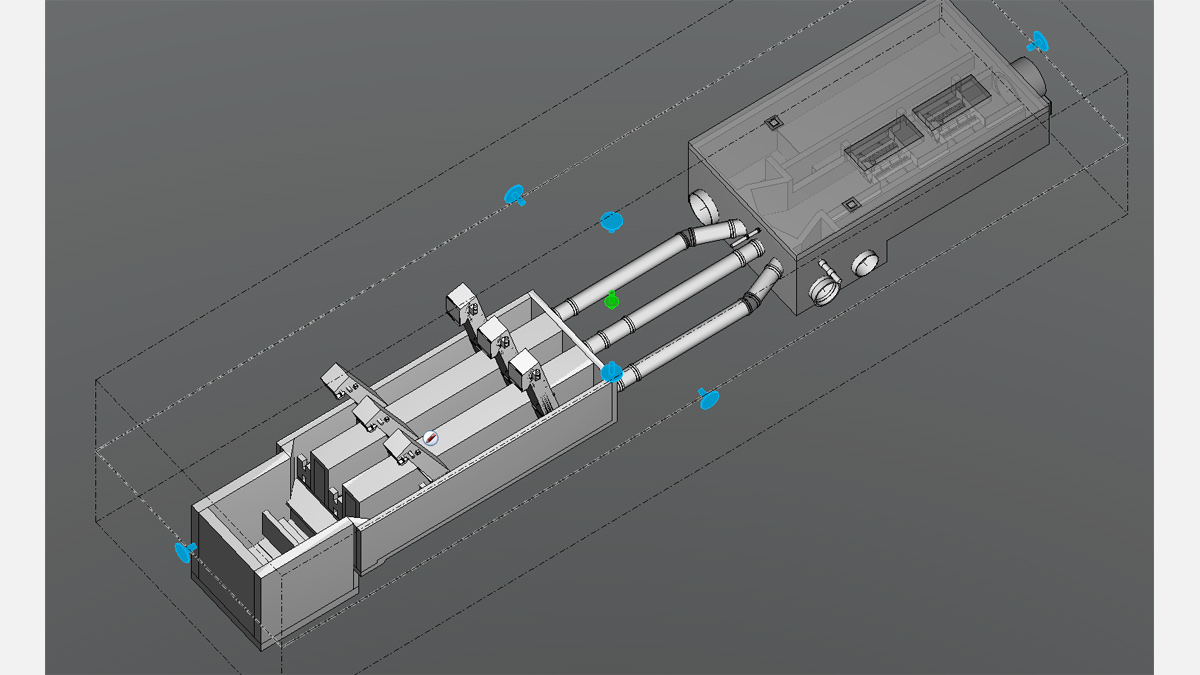Viewport: 1200px width, 675px height.
Task: Select the blue grip at the tray's front end cap
Action: [184, 552]
